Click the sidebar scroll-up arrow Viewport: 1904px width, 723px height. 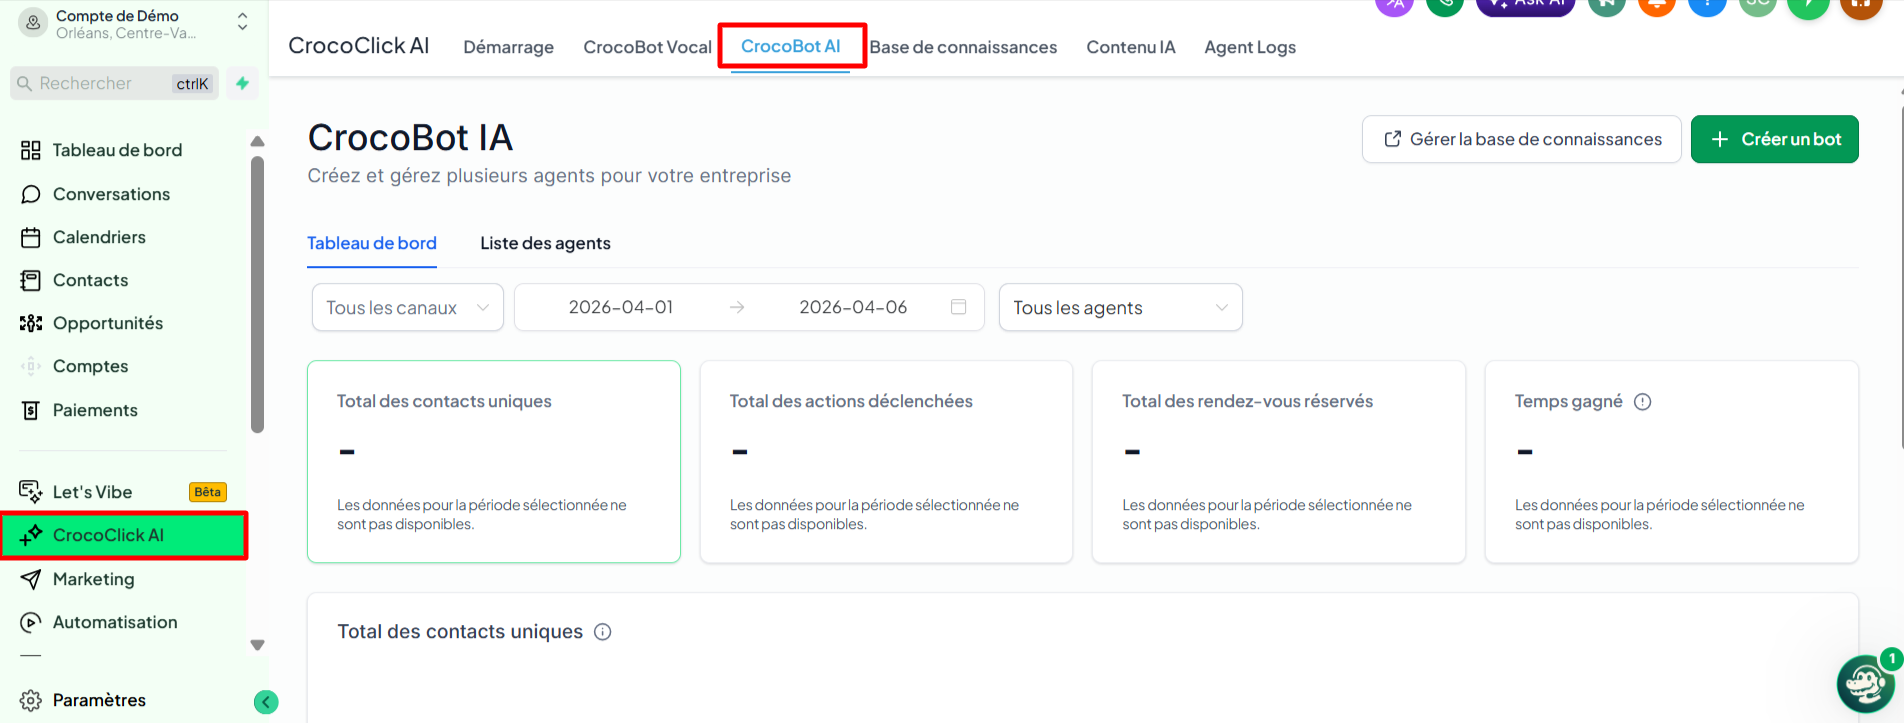(257, 141)
